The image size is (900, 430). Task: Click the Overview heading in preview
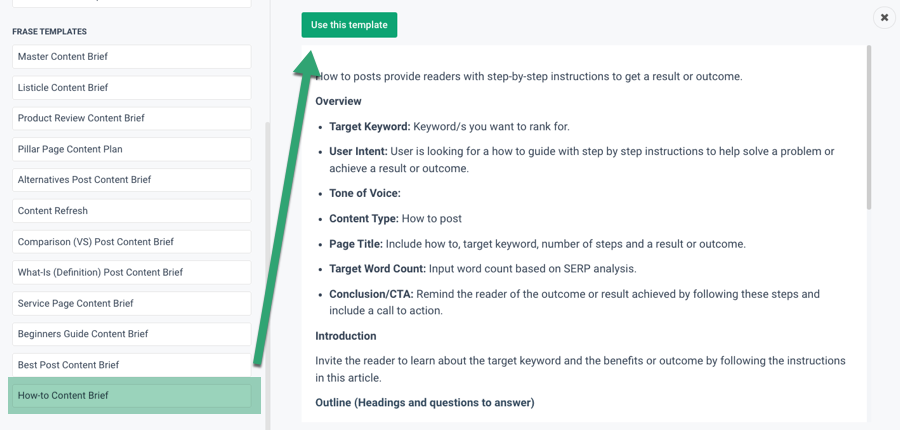[x=338, y=101]
